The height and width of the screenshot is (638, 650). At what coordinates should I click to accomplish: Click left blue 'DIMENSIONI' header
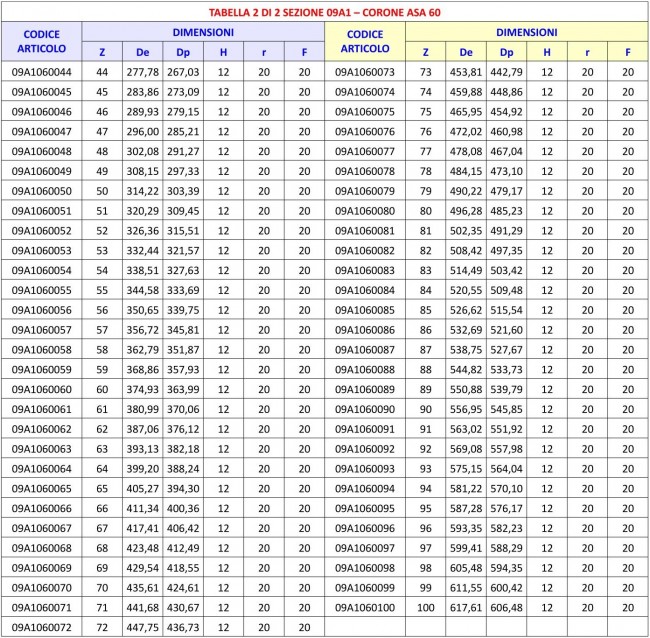point(203,32)
